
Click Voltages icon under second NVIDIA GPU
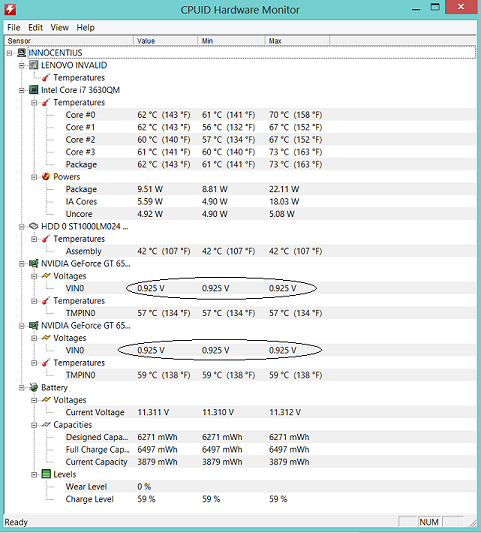pyautogui.click(x=46, y=338)
